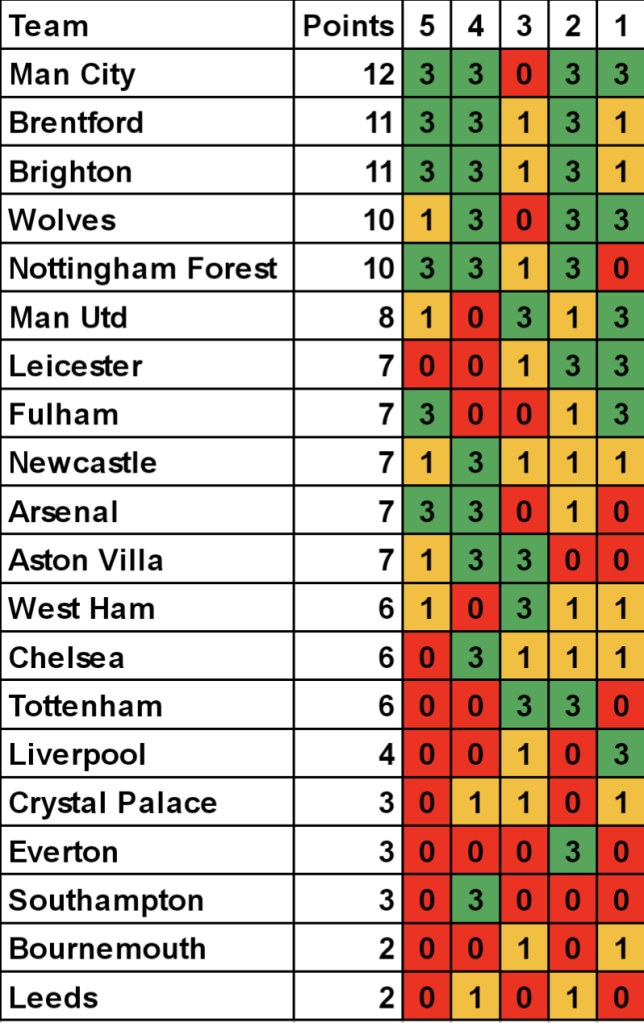Click the Leeds team name

click(54, 997)
